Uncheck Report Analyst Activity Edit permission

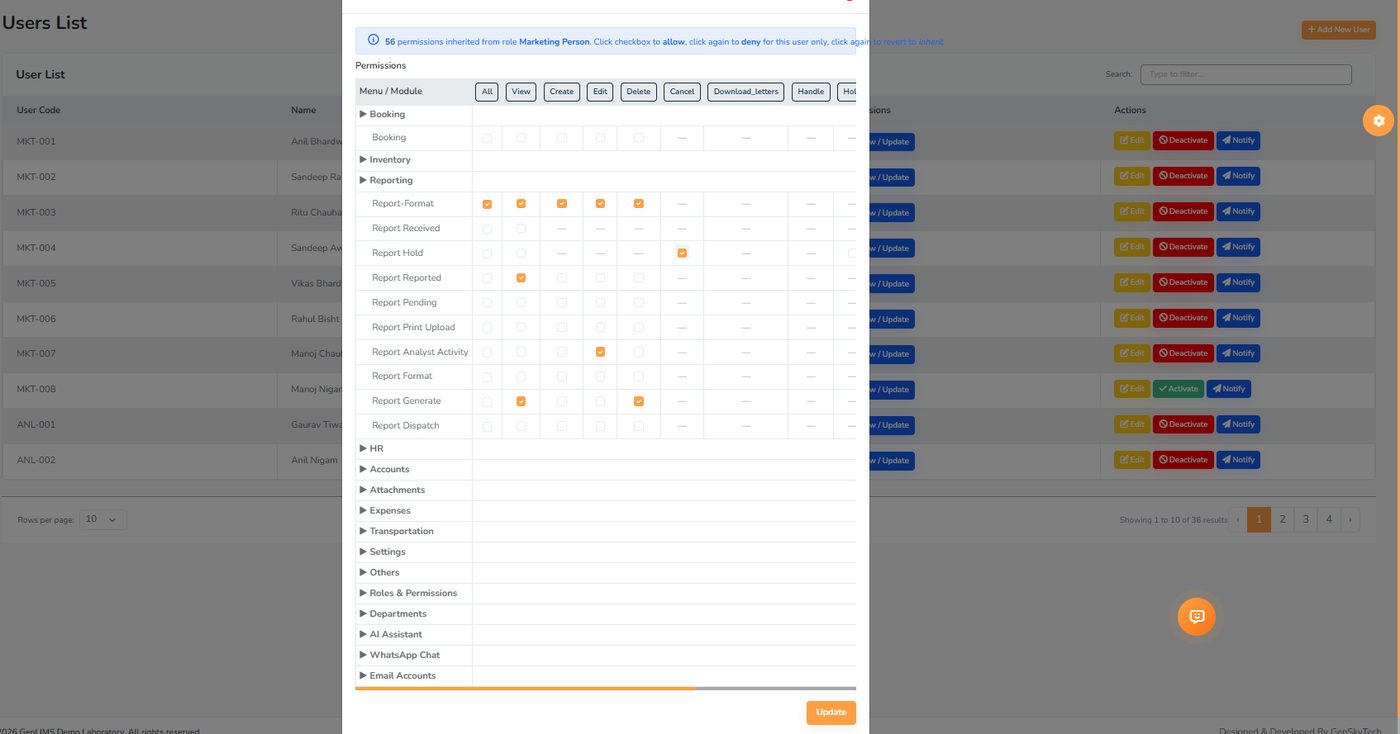coord(600,352)
